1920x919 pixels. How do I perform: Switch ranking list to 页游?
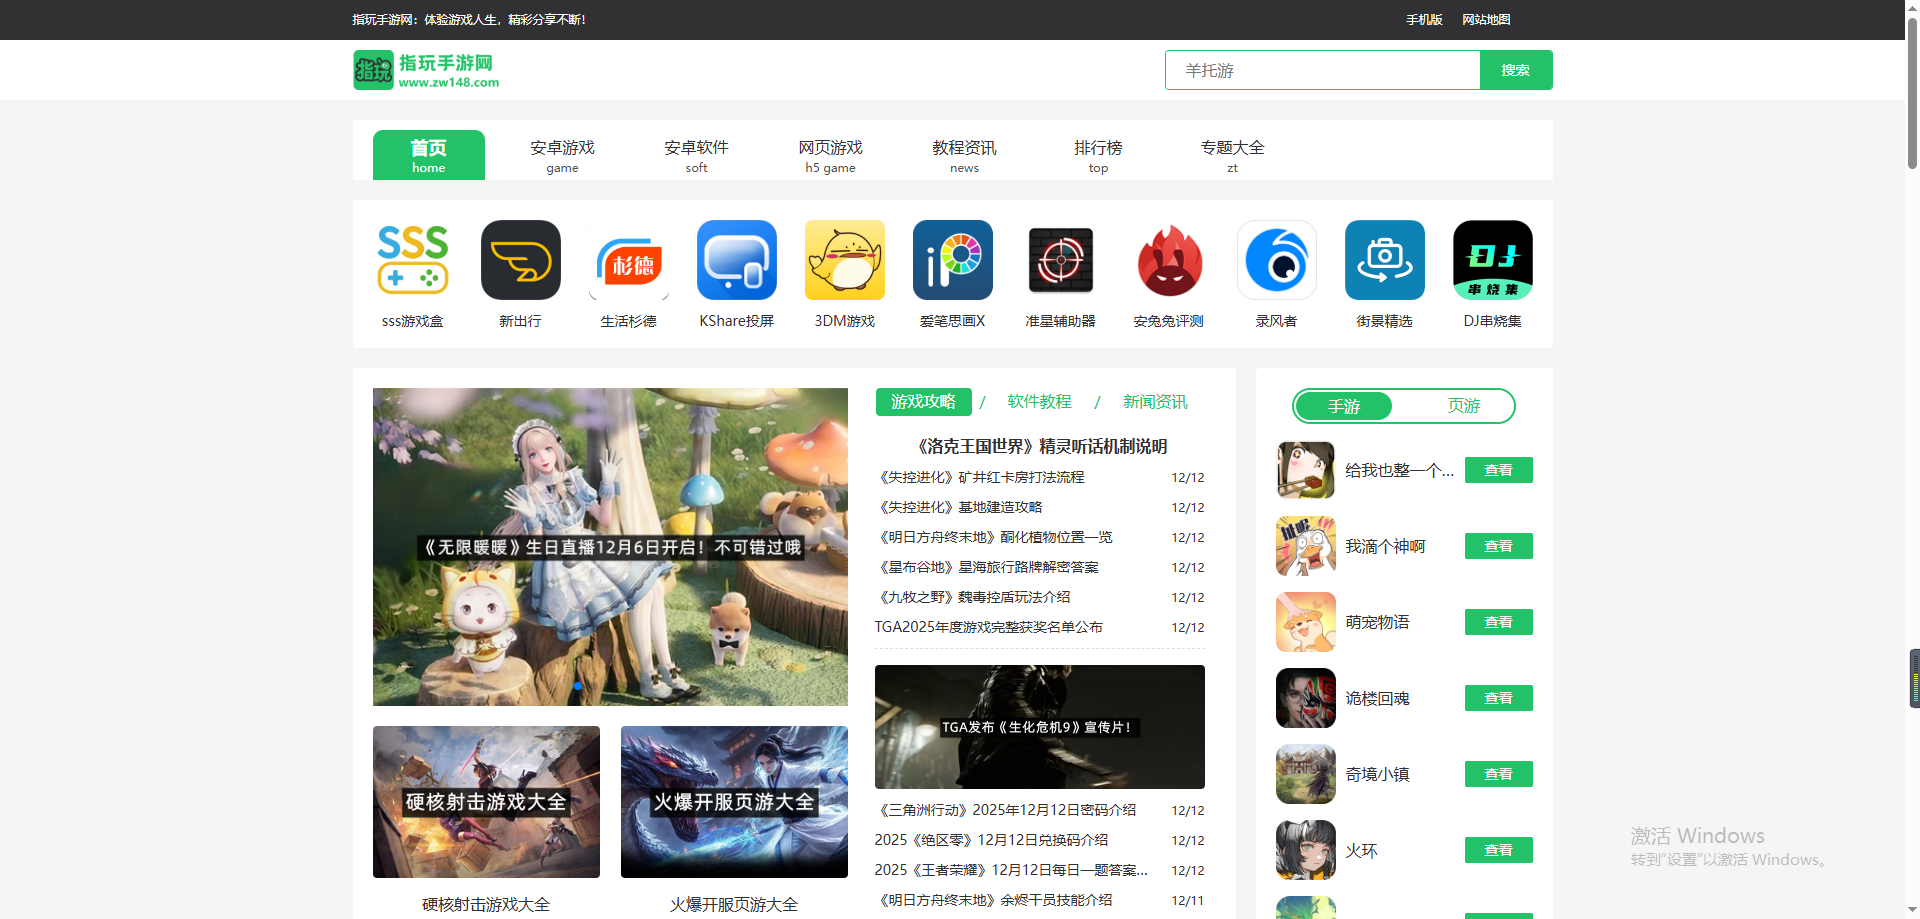tap(1462, 406)
